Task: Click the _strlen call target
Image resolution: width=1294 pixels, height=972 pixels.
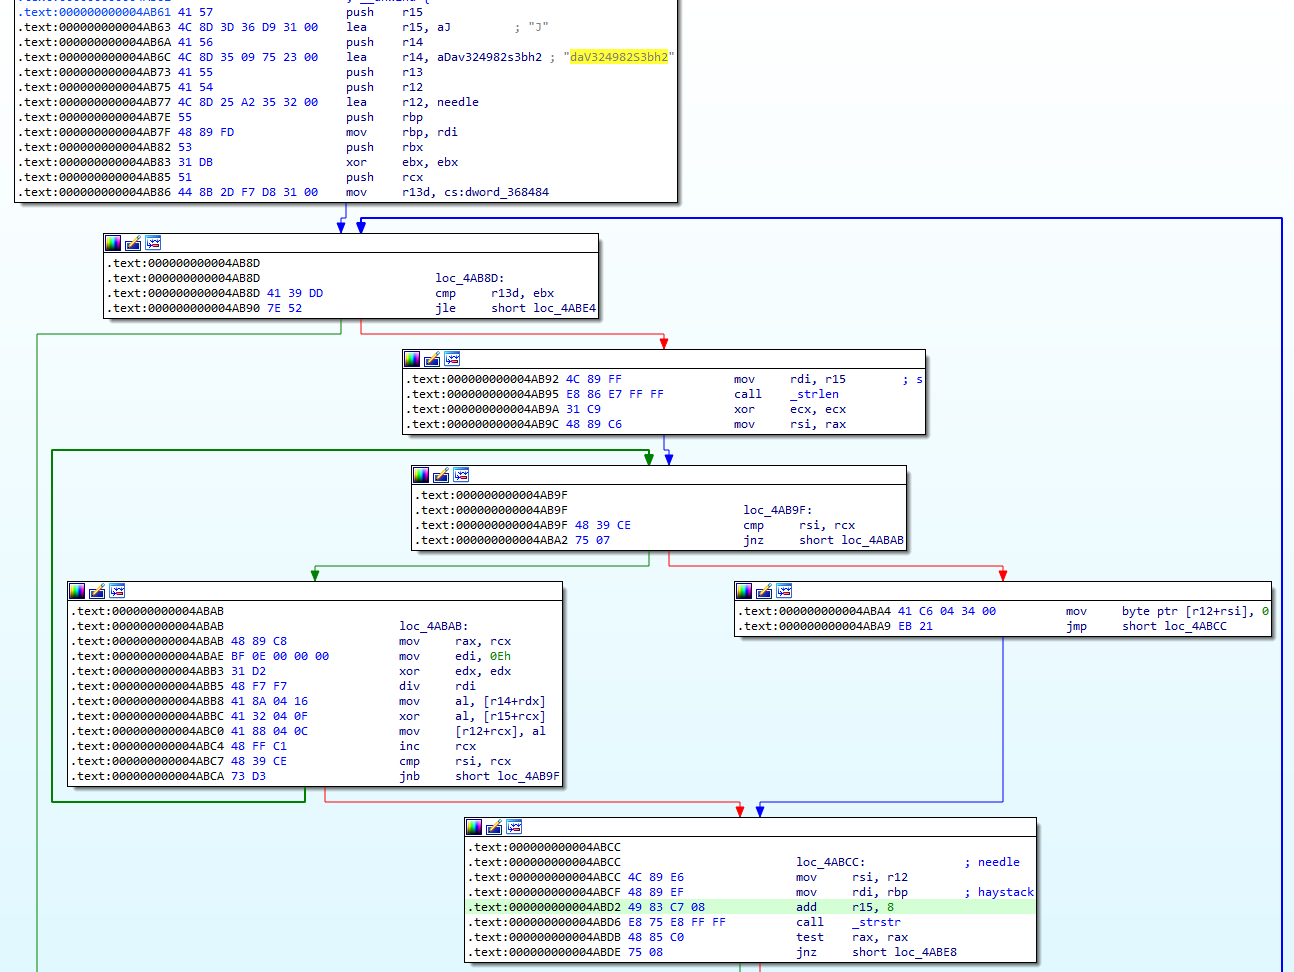Action: [814, 394]
